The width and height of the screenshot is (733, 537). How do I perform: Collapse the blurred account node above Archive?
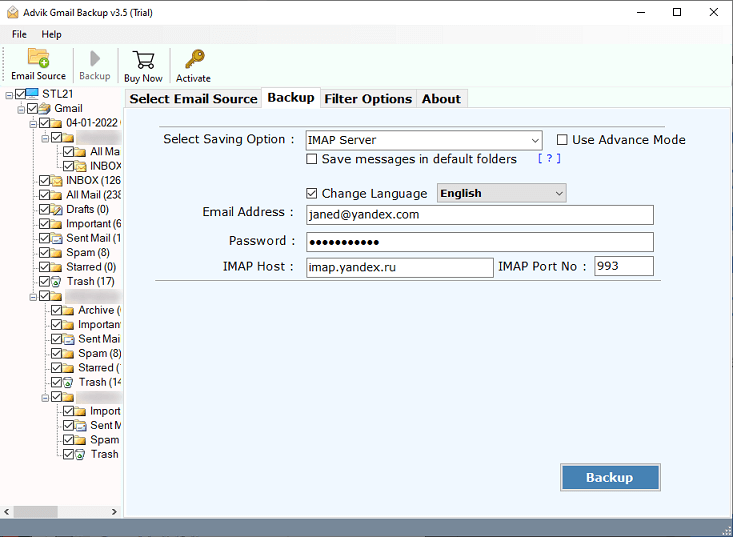(x=33, y=297)
